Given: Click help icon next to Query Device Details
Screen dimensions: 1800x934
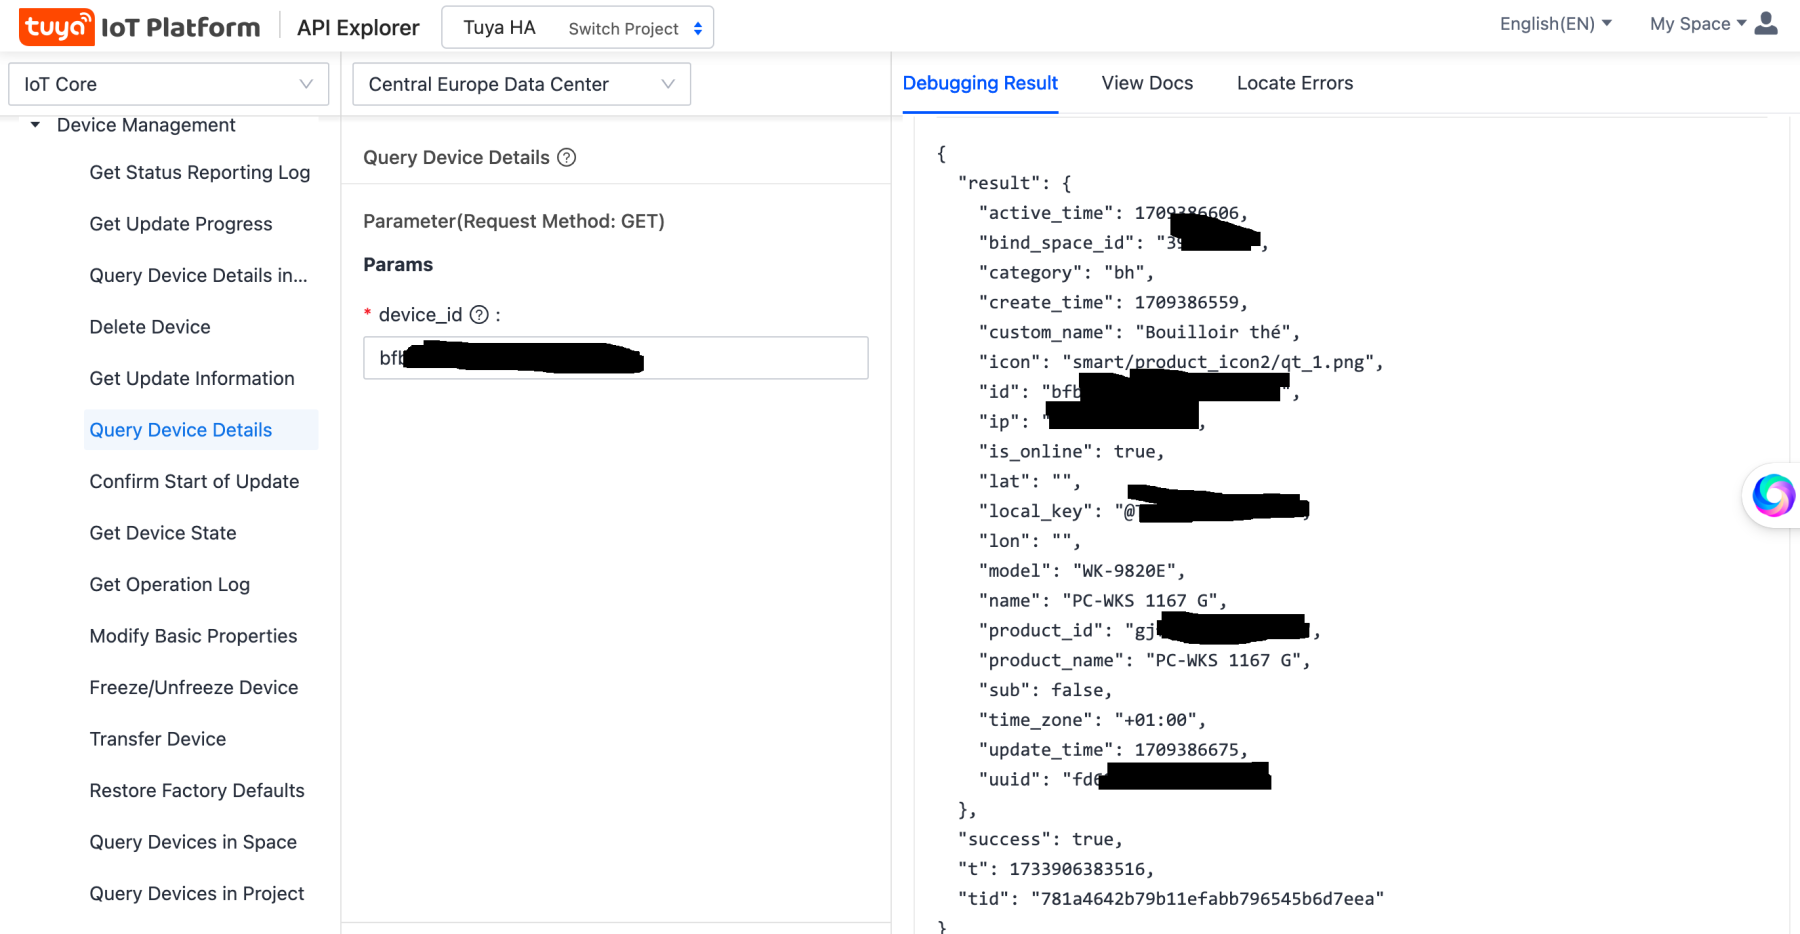Looking at the screenshot, I should [x=566, y=157].
